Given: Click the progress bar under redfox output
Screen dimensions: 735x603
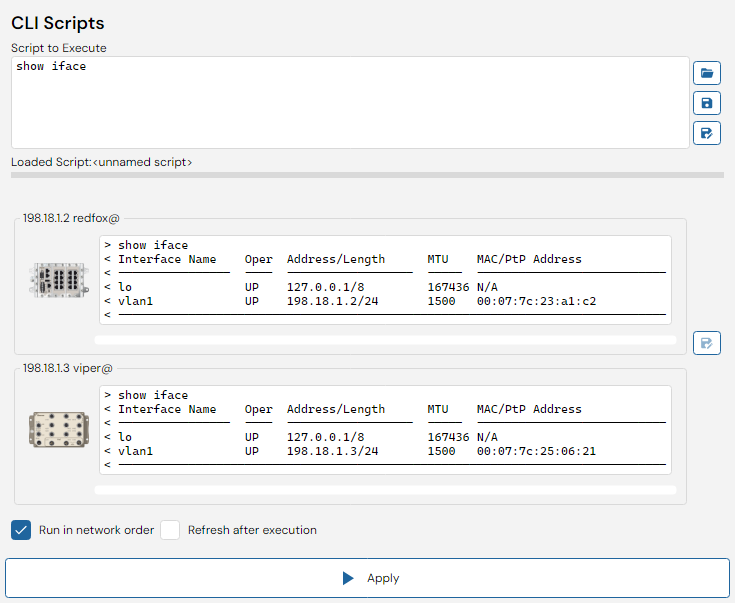Looking at the screenshot, I should 385,340.
